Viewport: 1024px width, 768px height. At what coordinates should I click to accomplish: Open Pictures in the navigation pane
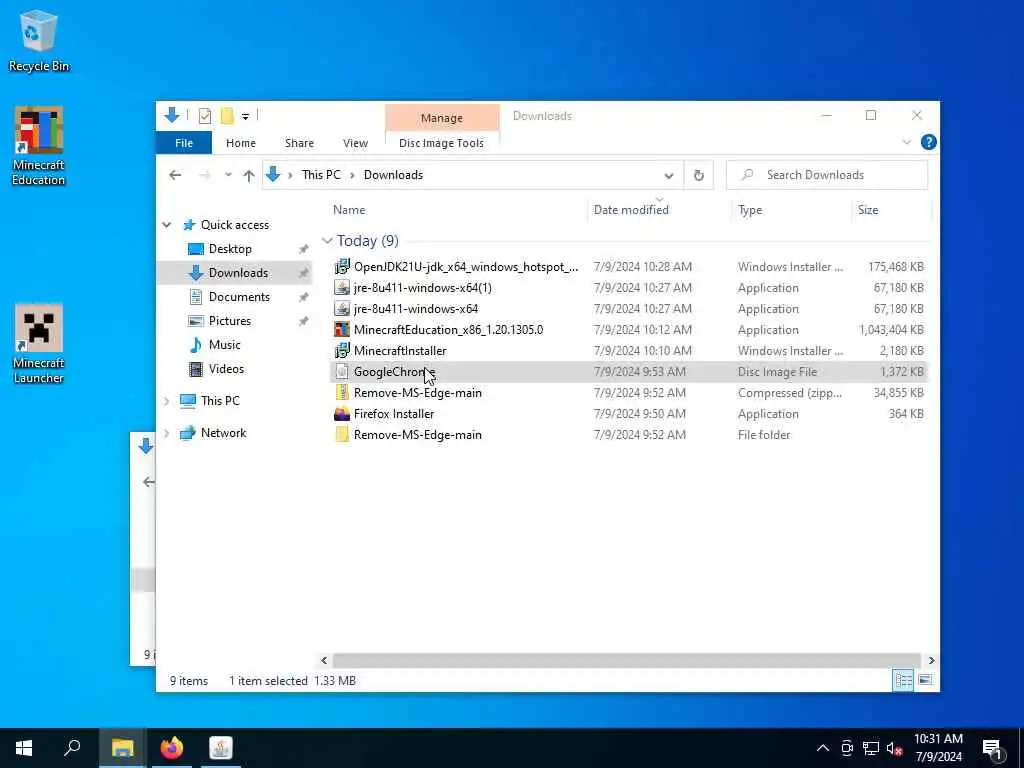[229, 321]
